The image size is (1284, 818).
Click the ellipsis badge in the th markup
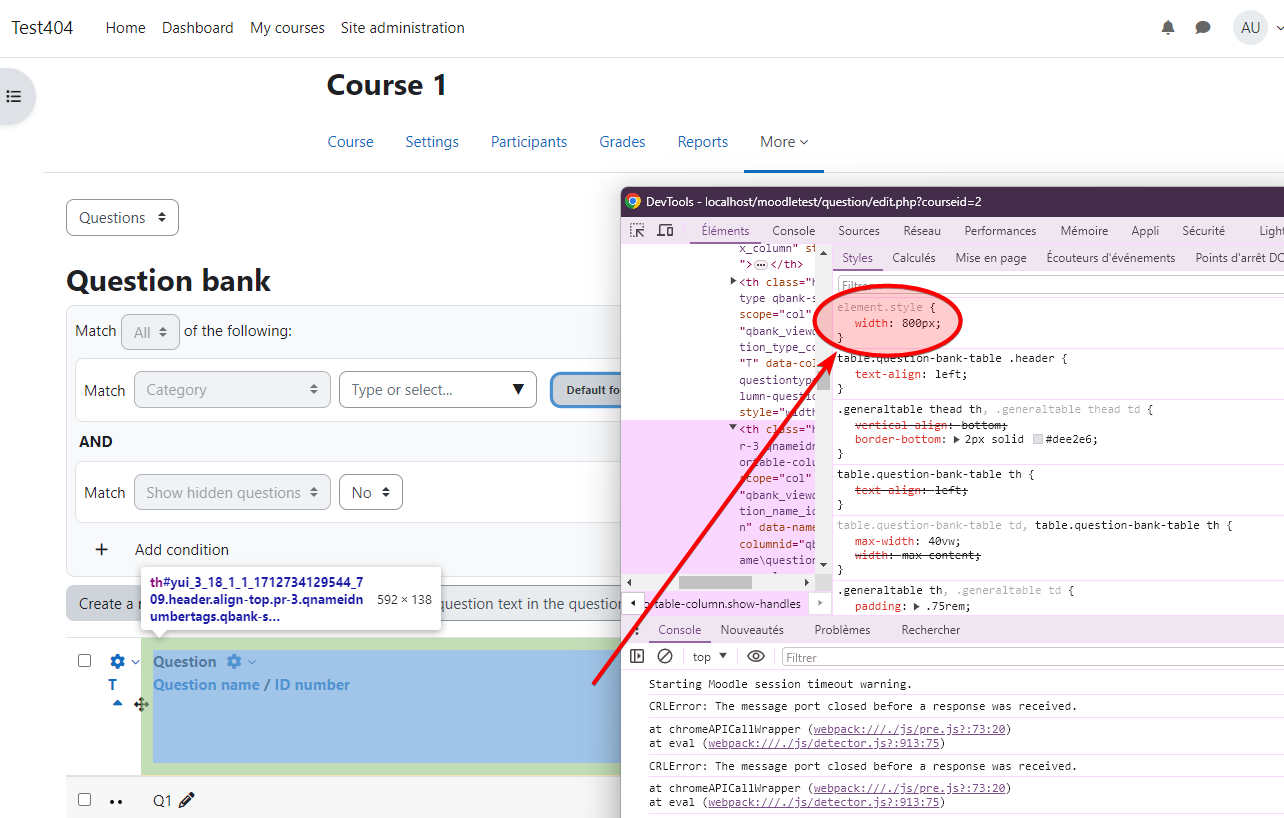761,264
